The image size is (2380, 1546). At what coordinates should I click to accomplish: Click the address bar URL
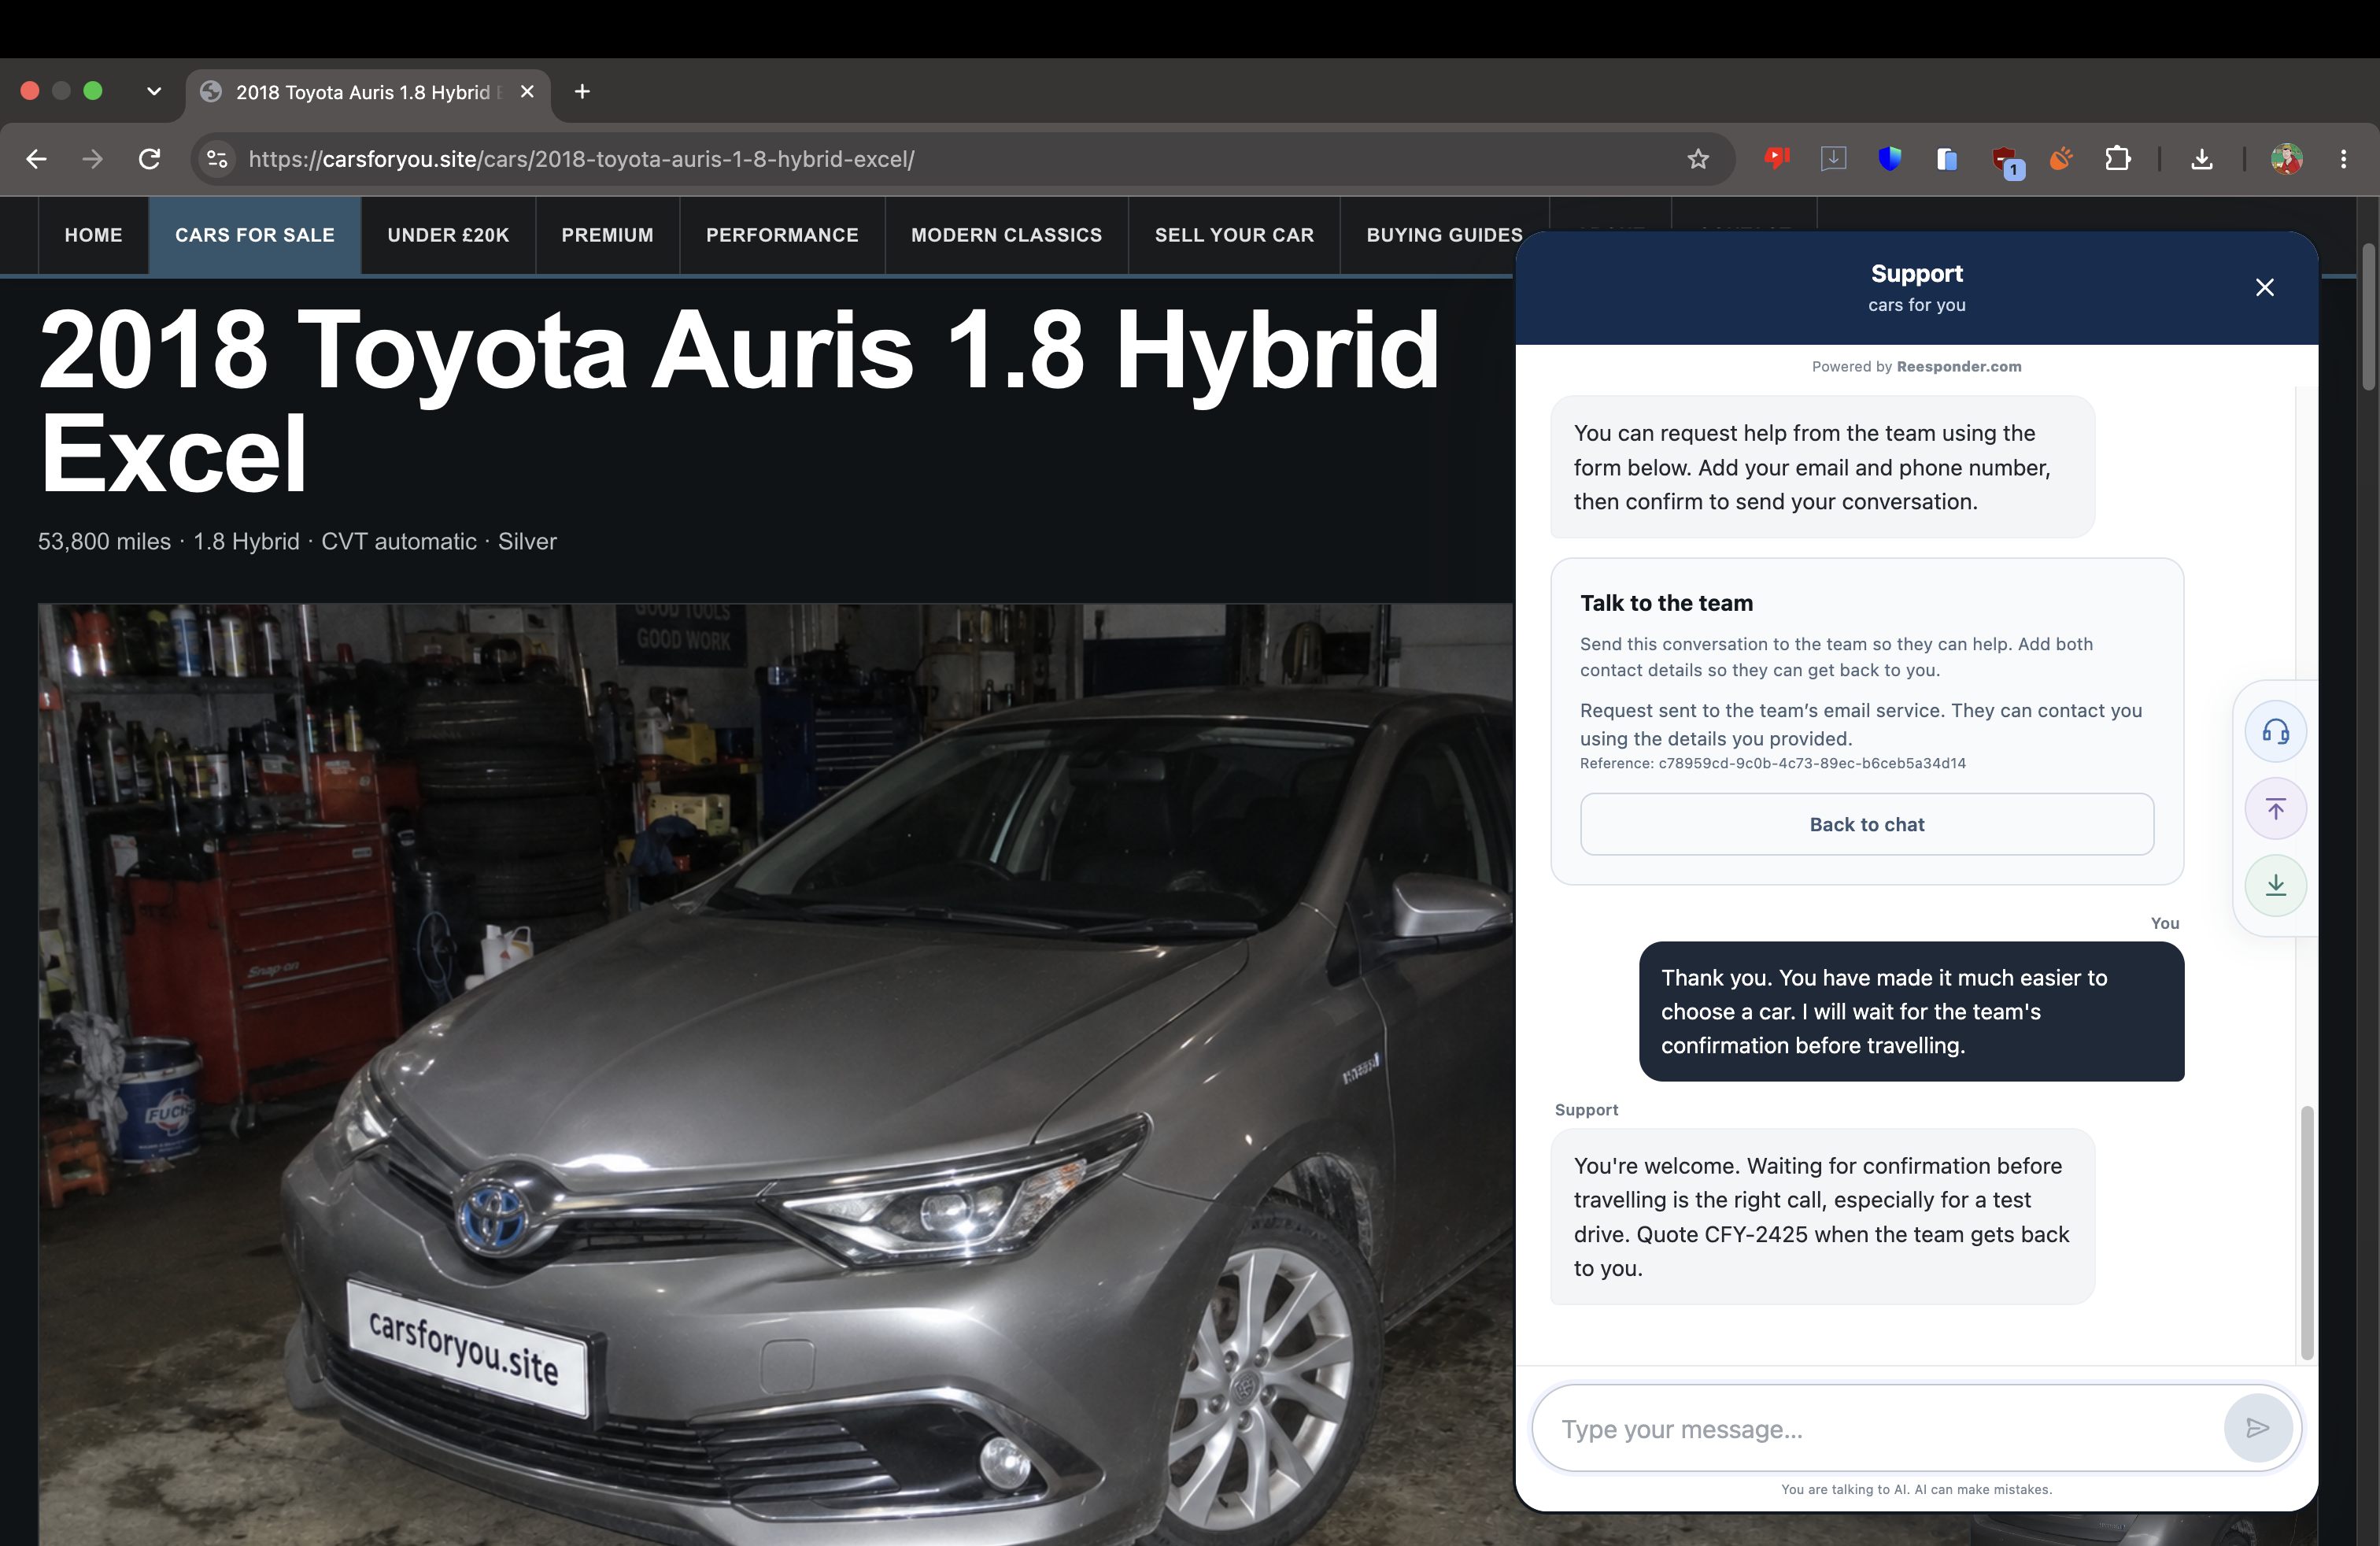click(581, 159)
